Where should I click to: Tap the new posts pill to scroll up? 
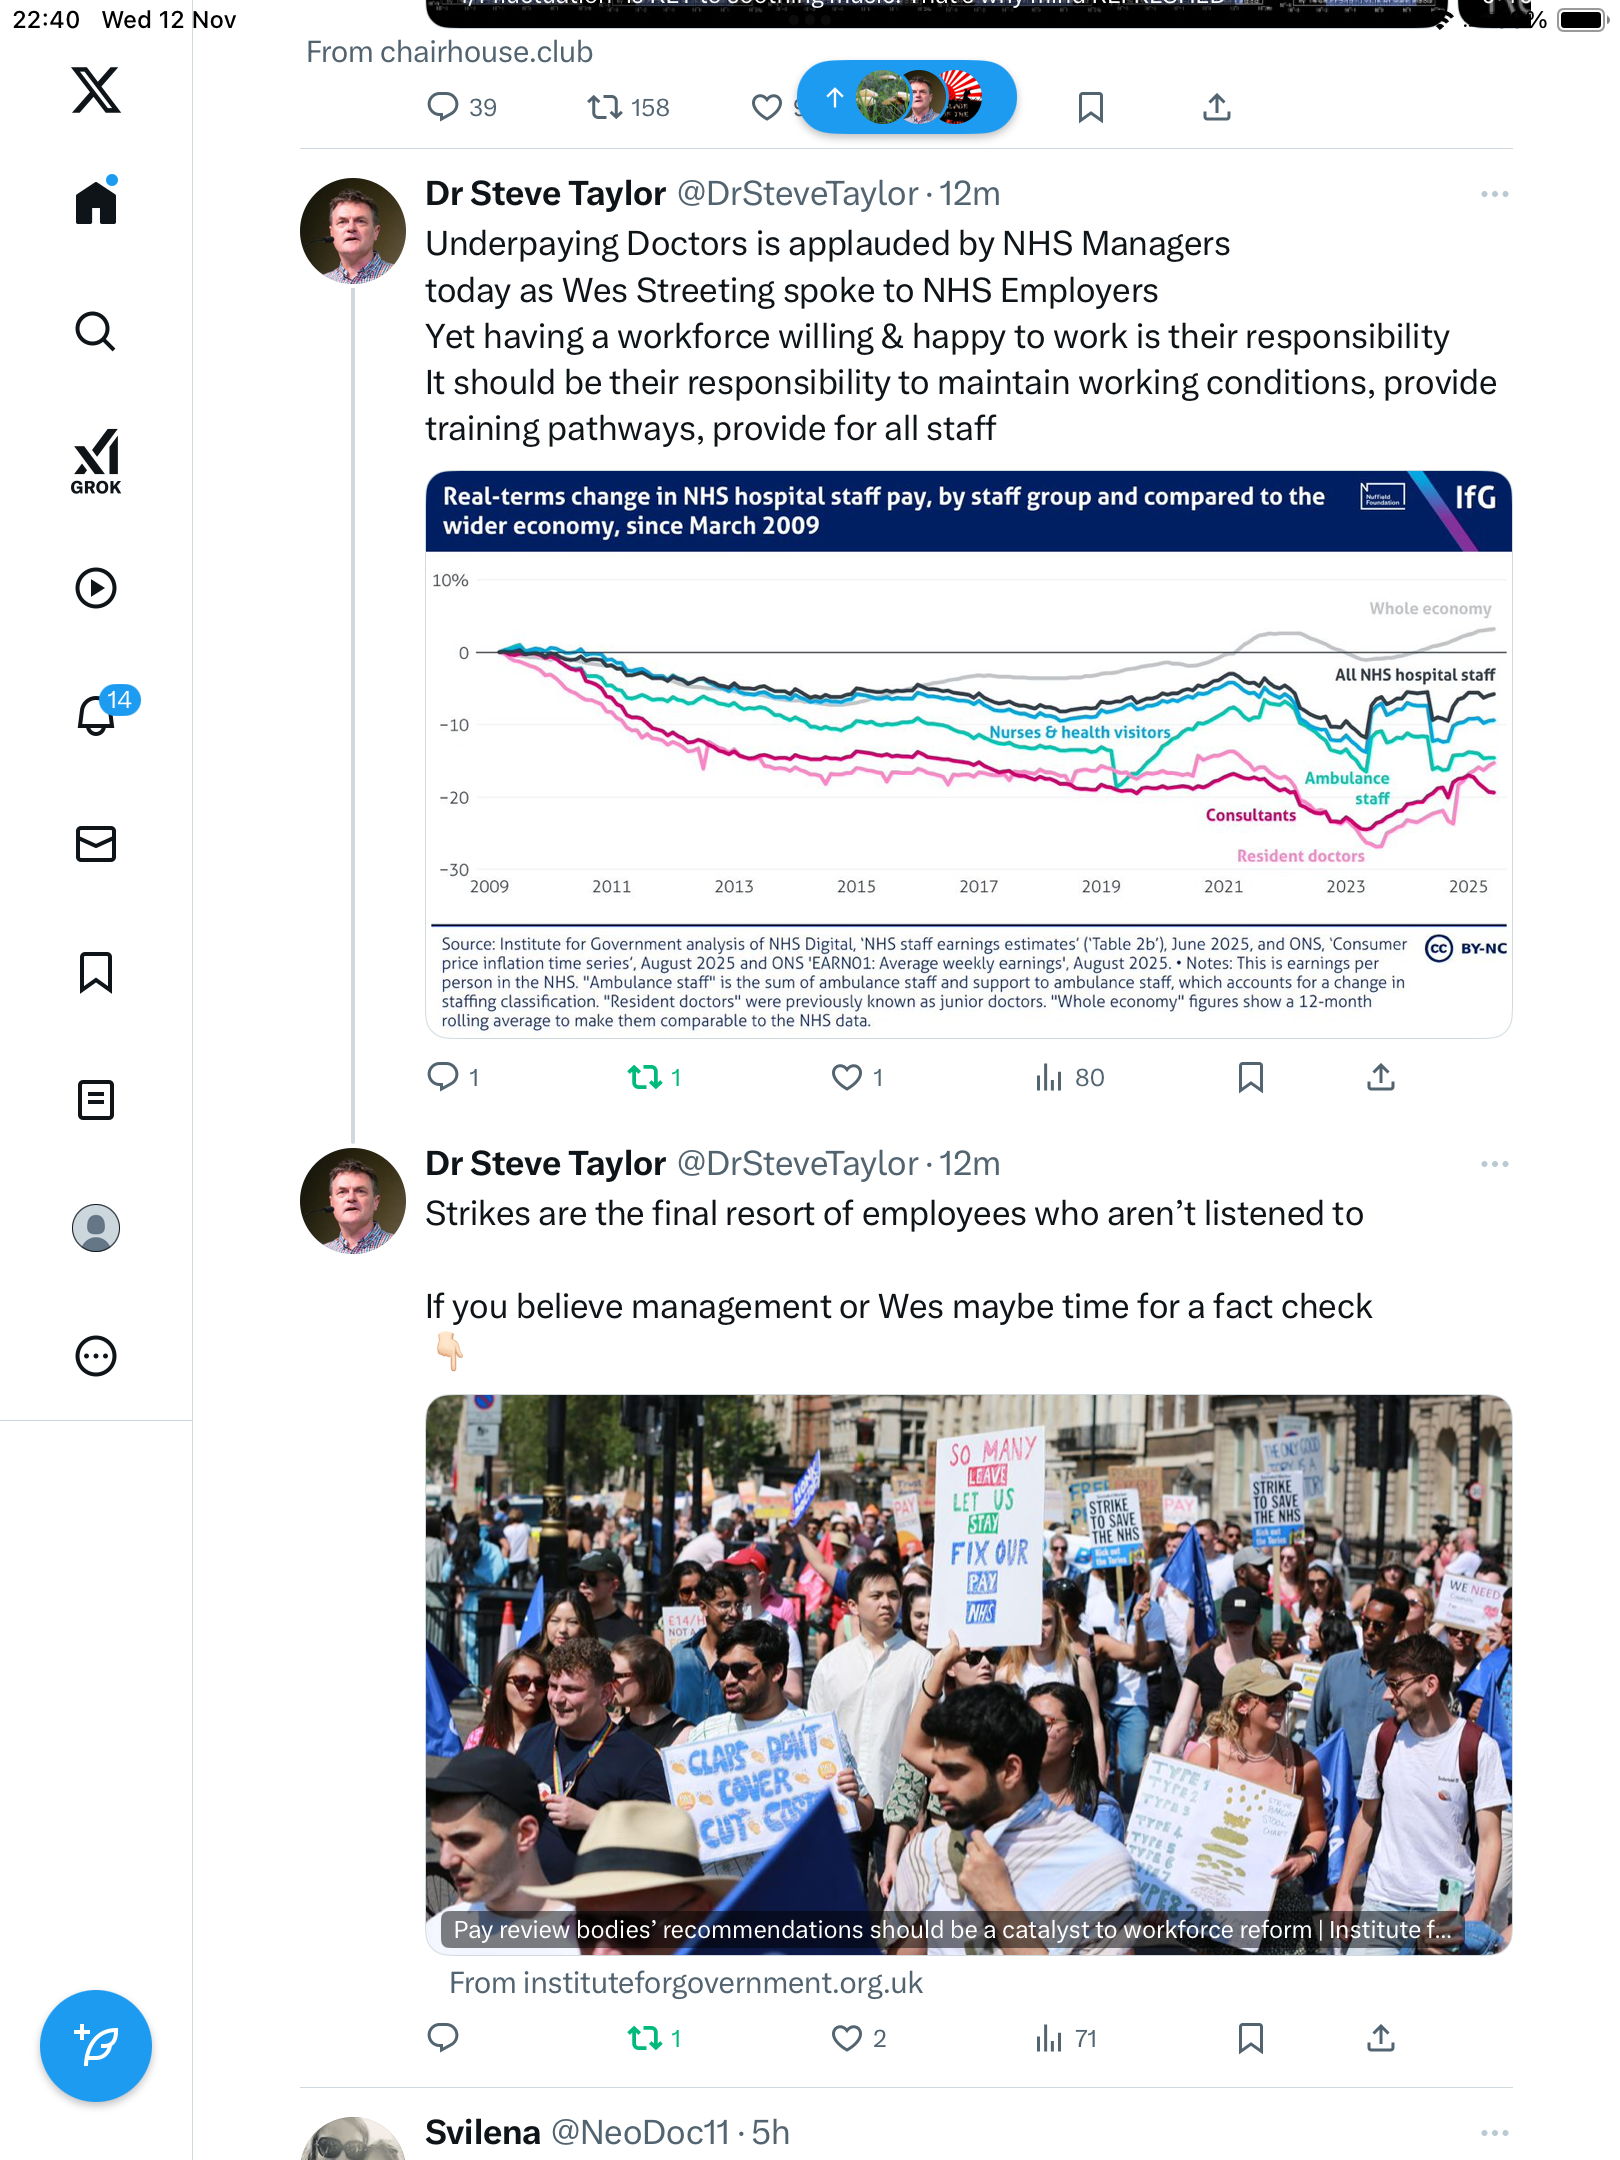906,98
